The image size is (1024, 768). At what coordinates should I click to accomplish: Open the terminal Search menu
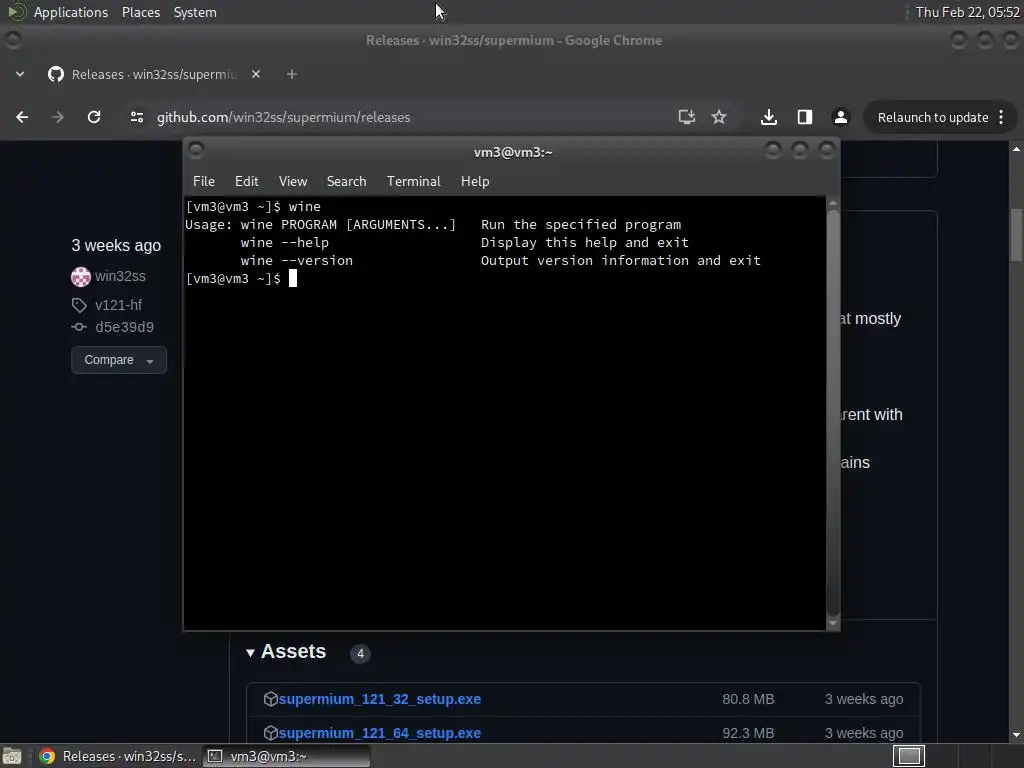(346, 181)
